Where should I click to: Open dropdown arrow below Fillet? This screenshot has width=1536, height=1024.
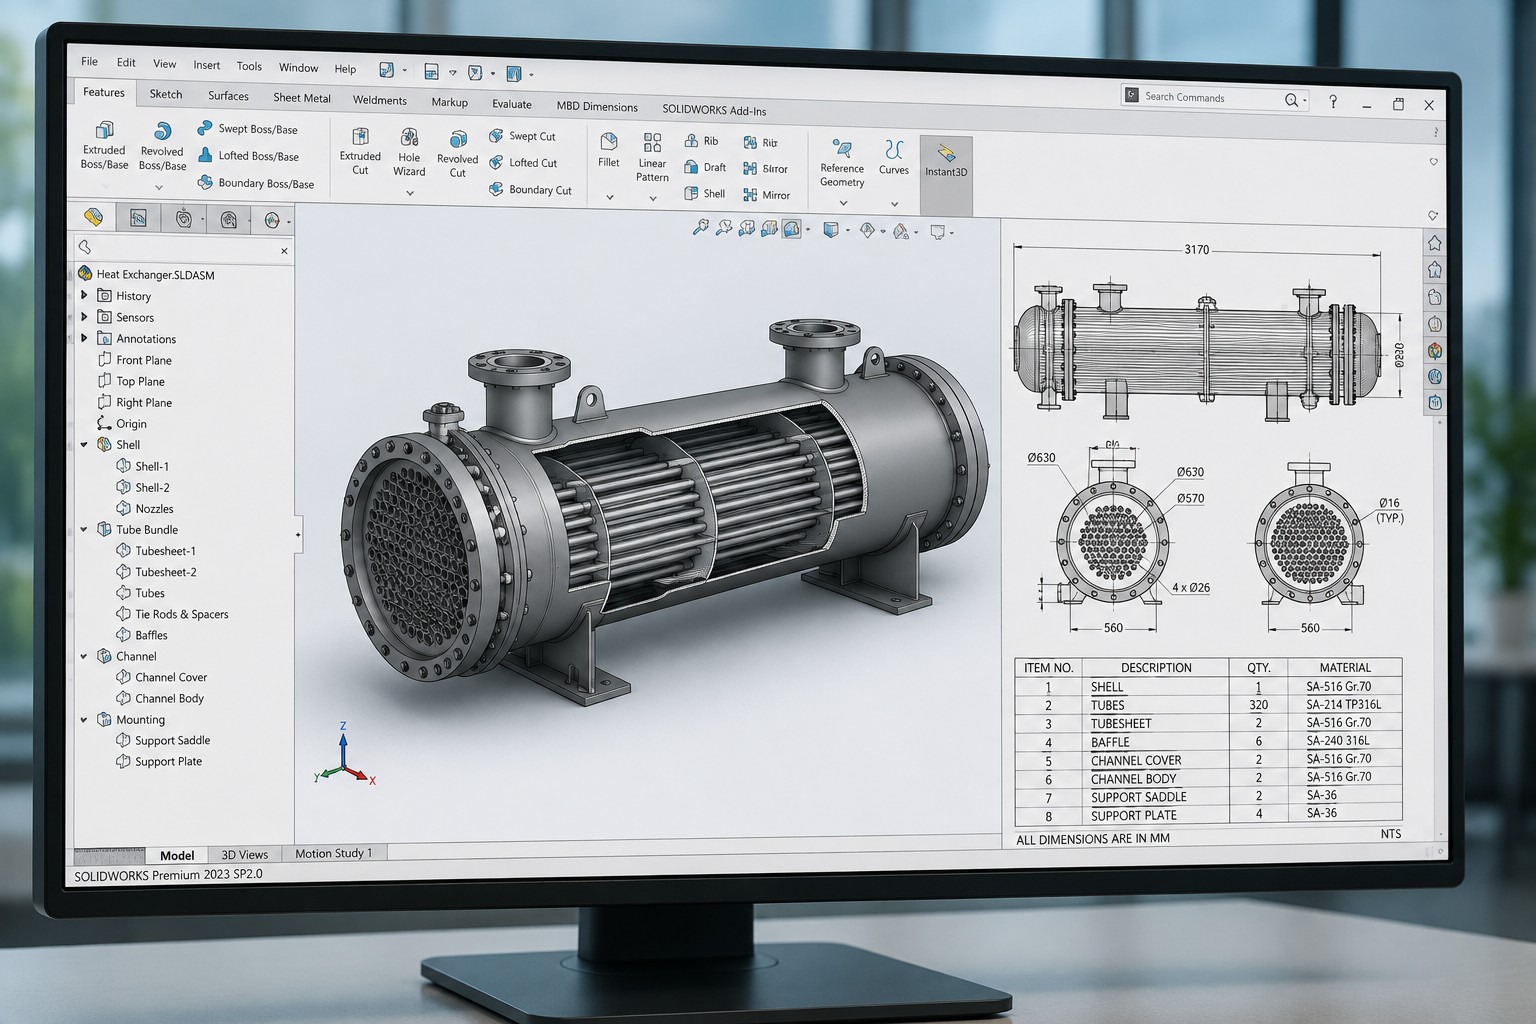[609, 197]
